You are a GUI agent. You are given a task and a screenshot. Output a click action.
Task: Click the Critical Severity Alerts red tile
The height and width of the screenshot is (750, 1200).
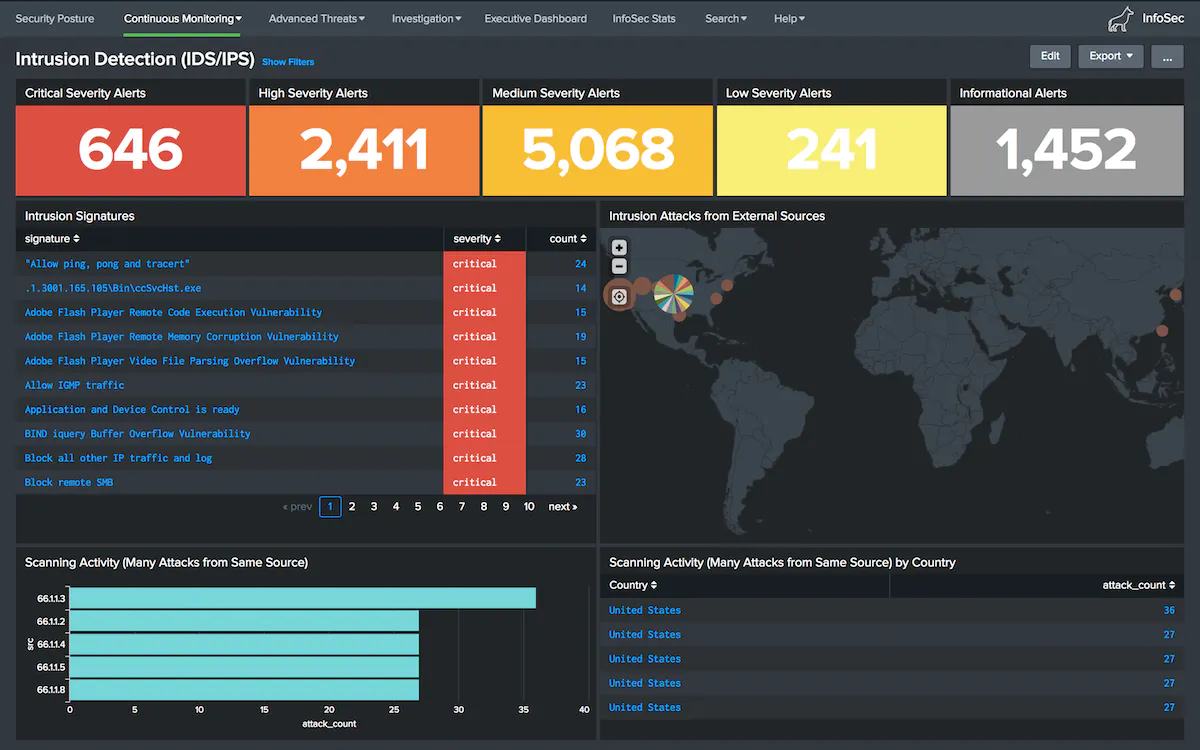130,149
